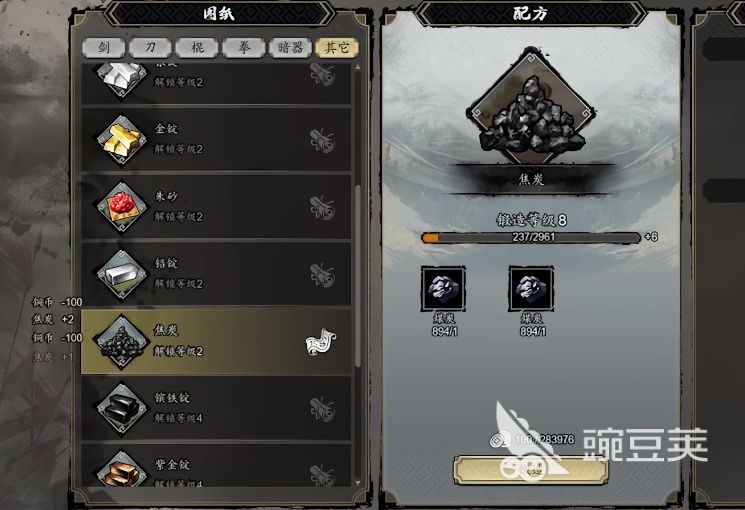Click the first 煤炭 material slot
Screen dimensions: 745x510
tap(443, 289)
